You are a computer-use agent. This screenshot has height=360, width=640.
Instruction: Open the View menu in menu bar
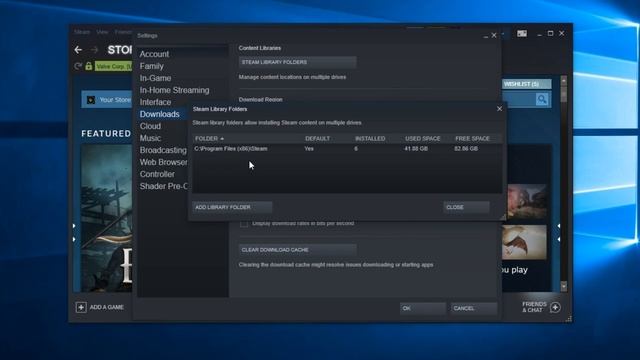click(x=102, y=32)
